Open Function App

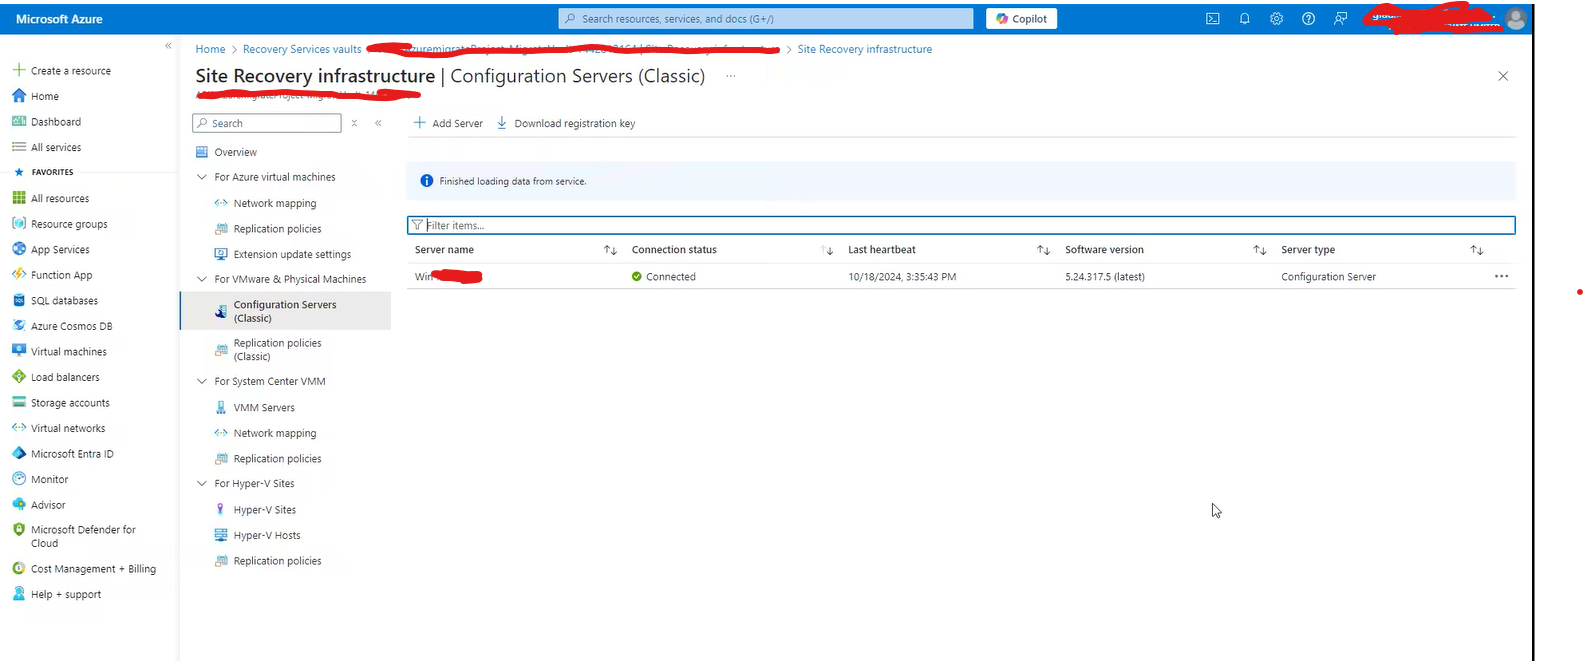click(52, 275)
